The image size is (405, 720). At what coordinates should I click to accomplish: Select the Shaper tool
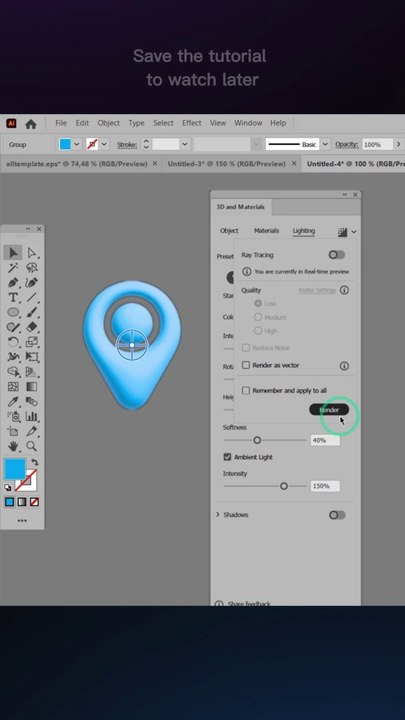pos(13,327)
